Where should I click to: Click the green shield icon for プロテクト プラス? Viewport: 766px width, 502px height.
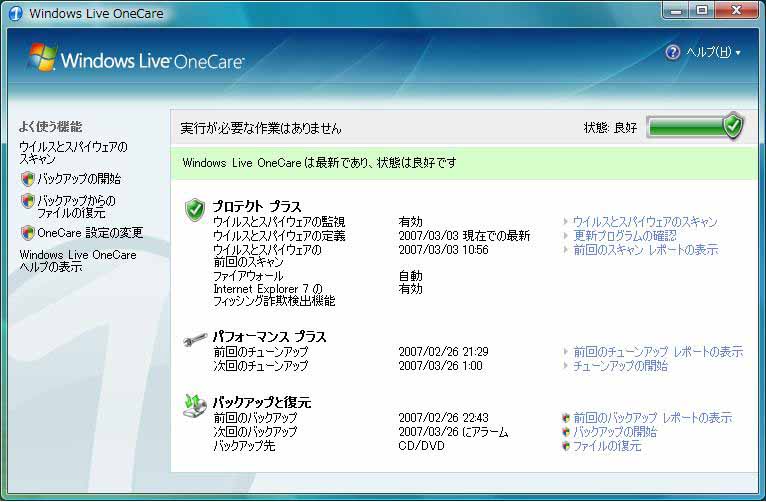tap(195, 210)
